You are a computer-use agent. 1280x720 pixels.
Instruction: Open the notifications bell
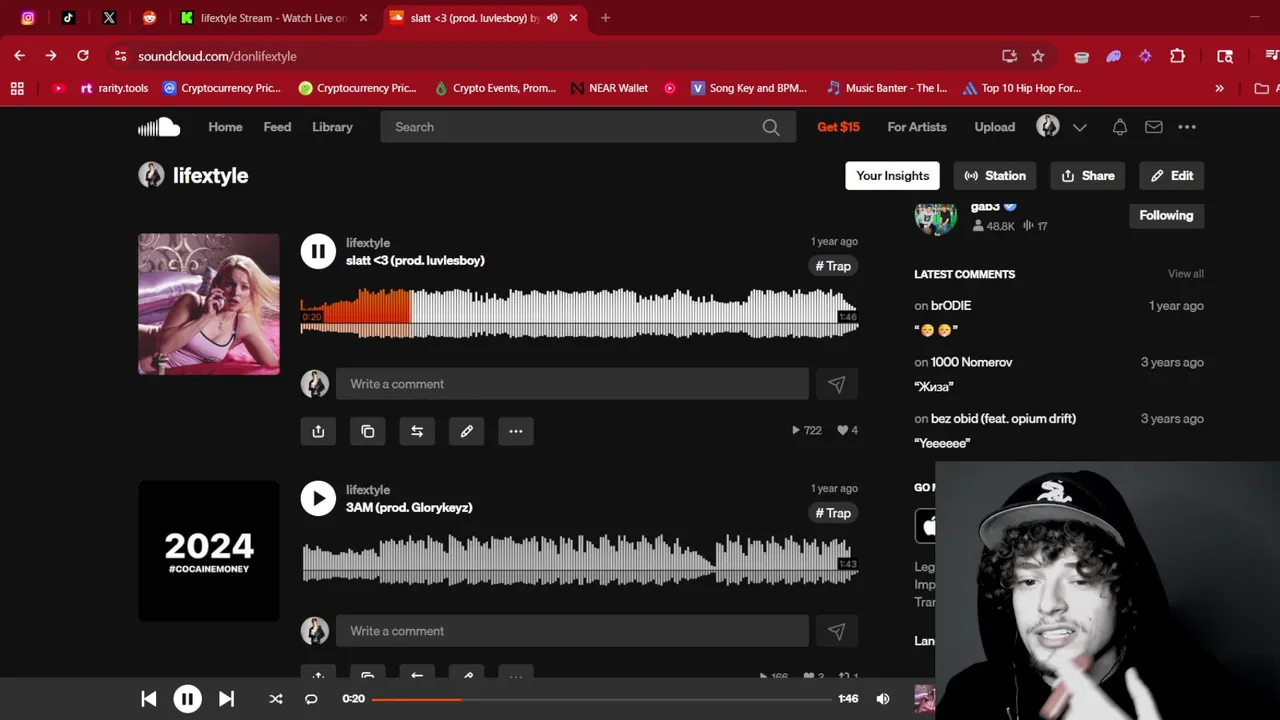tap(1120, 127)
